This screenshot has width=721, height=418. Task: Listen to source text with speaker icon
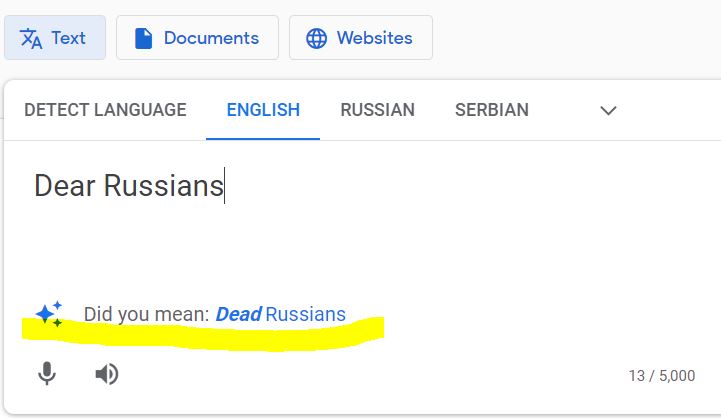point(107,374)
